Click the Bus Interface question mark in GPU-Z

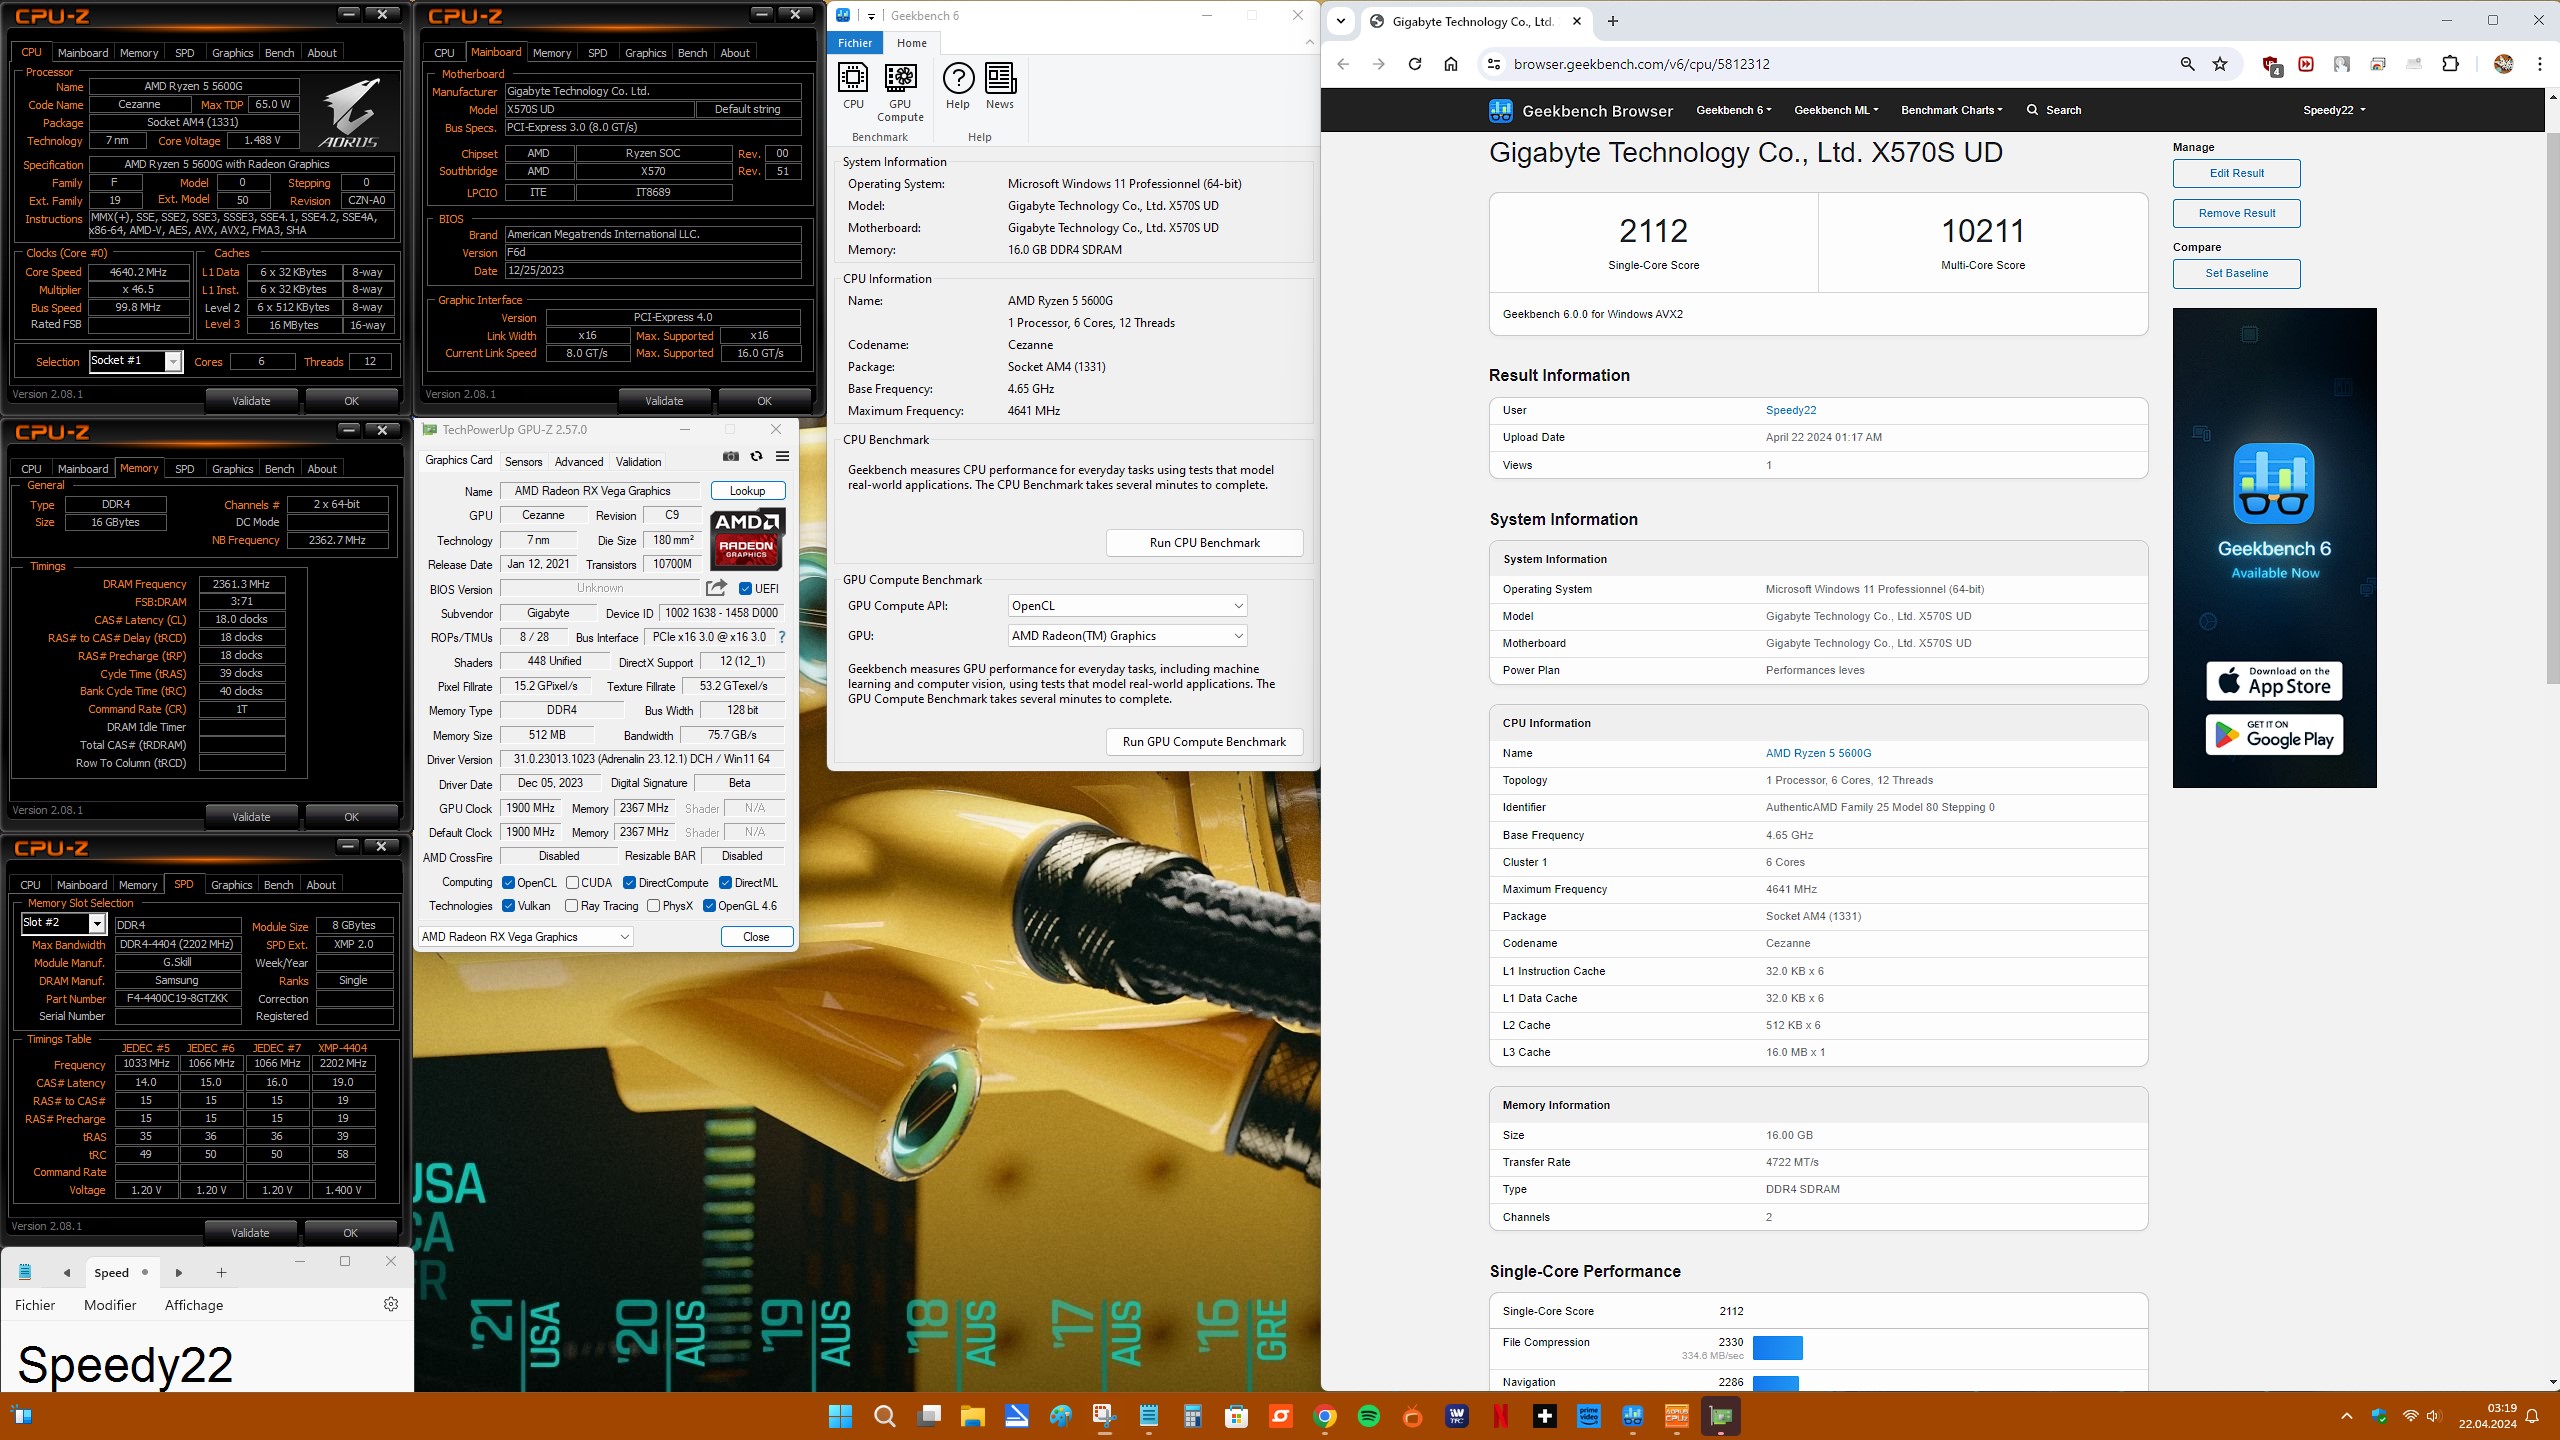[782, 637]
